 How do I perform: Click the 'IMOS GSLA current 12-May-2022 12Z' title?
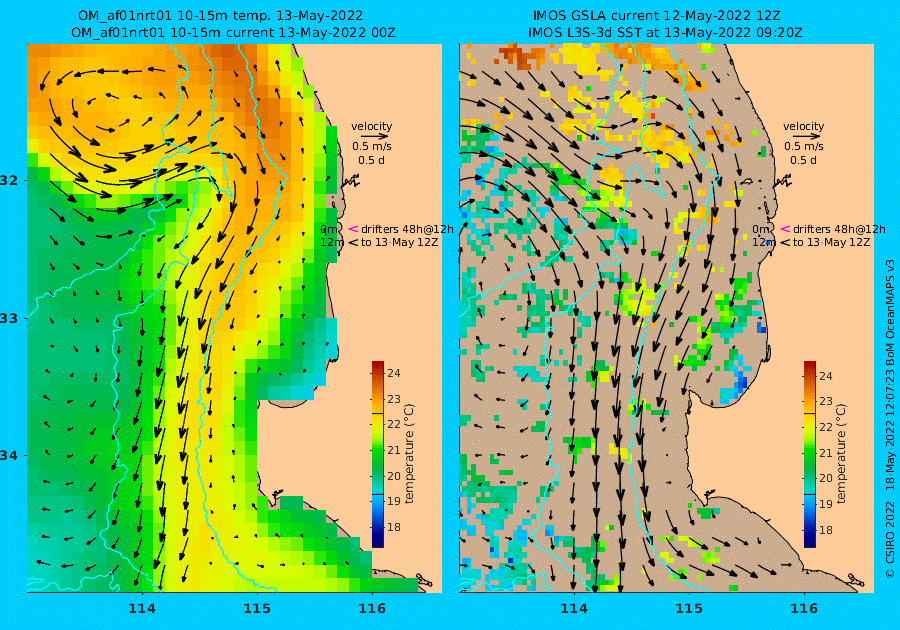(x=657, y=15)
